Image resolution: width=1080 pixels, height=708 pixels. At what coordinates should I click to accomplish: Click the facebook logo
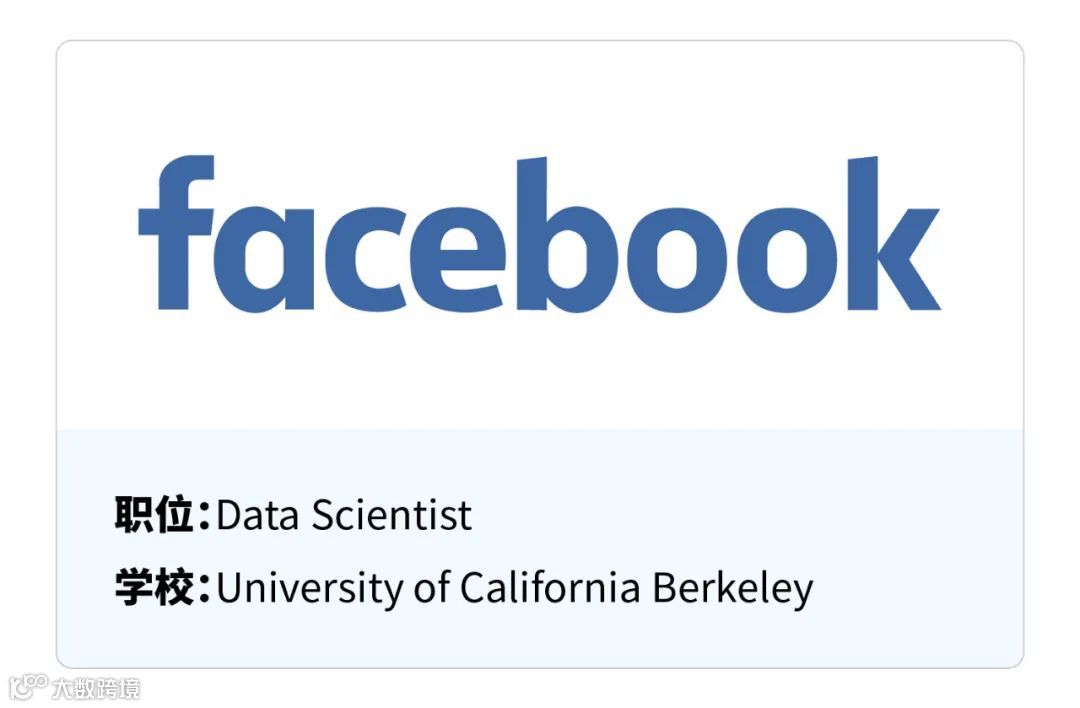(x=539, y=235)
